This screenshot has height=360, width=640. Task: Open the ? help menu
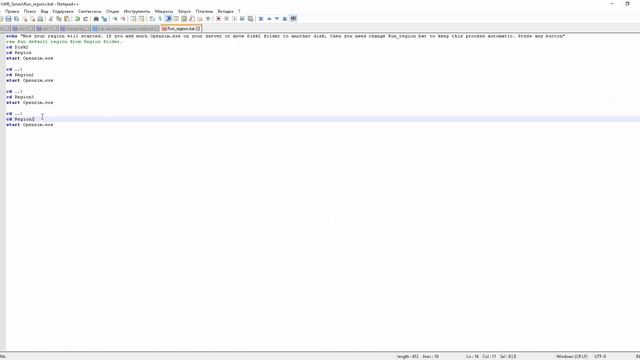click(239, 11)
